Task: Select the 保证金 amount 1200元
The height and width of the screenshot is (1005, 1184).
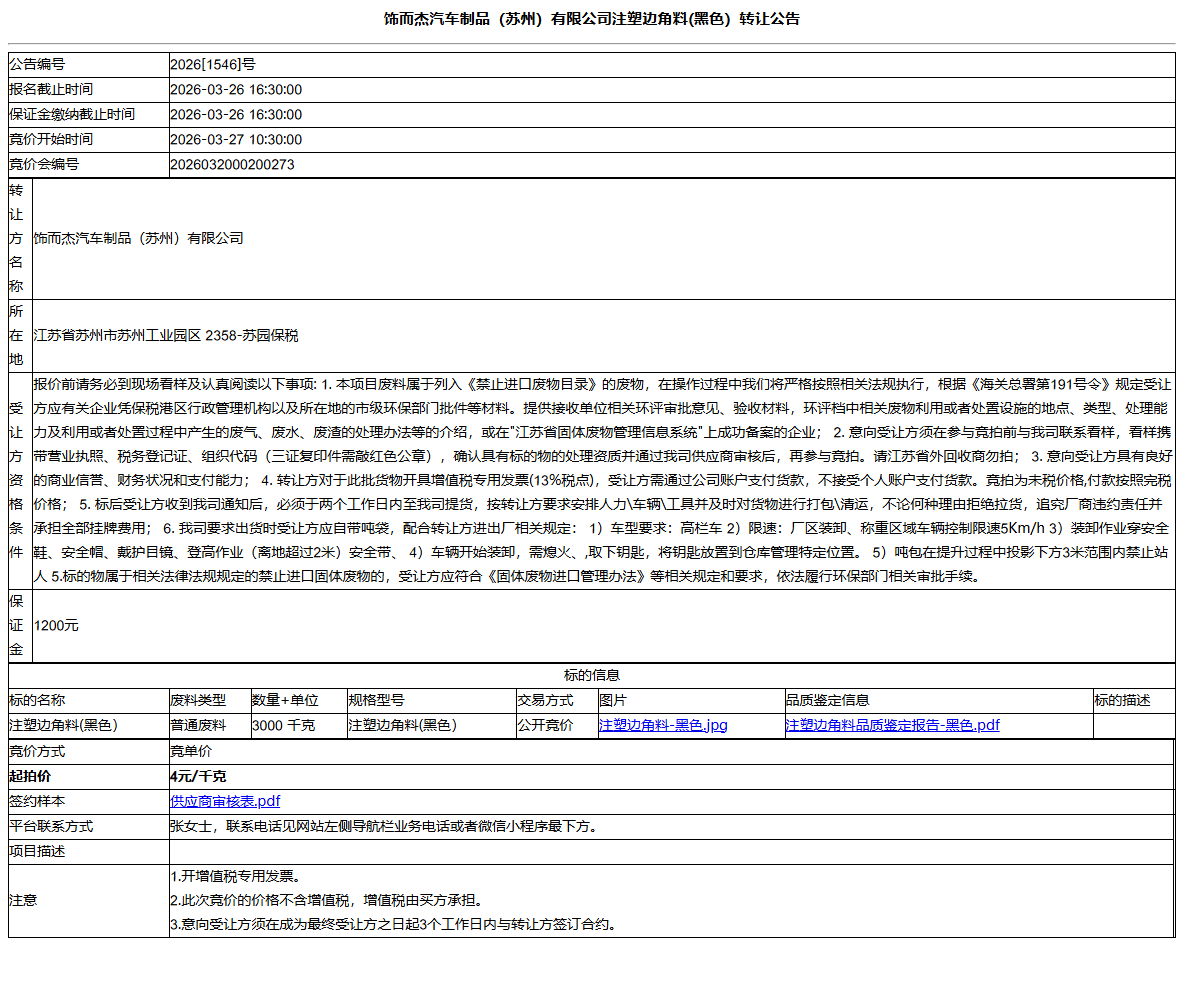Action: coord(62,624)
